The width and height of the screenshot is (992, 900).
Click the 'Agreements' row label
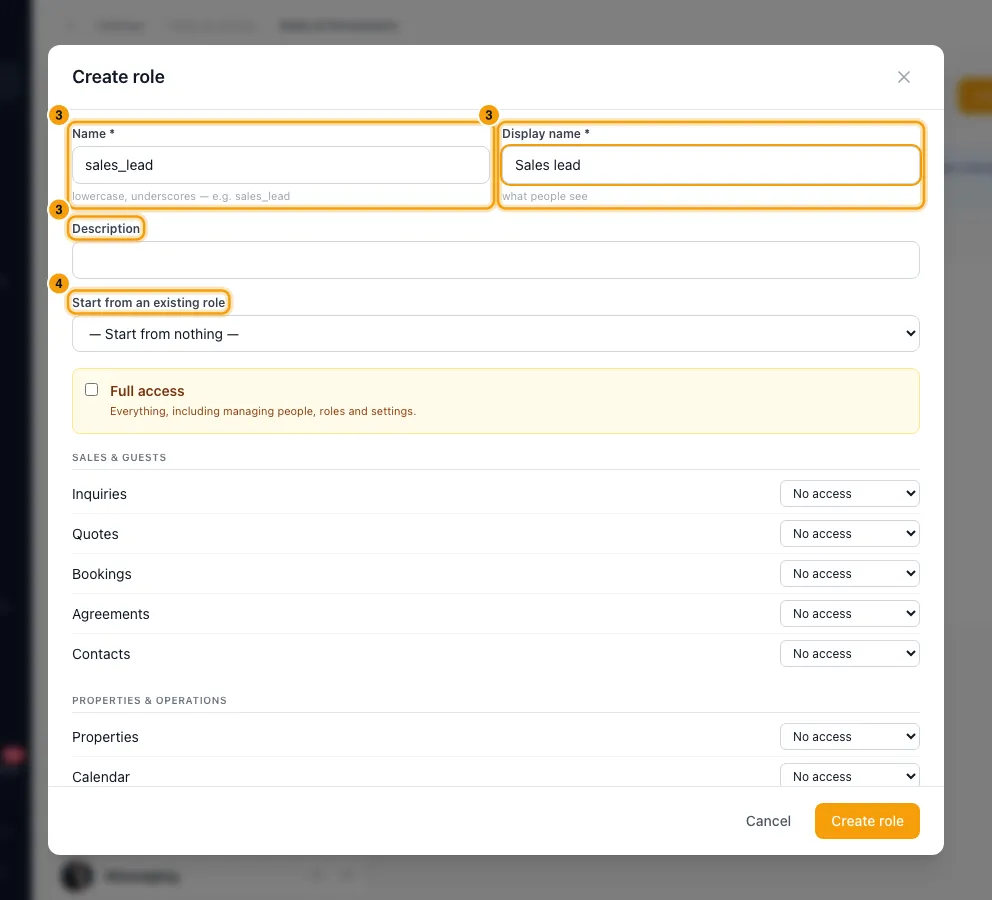tap(111, 613)
